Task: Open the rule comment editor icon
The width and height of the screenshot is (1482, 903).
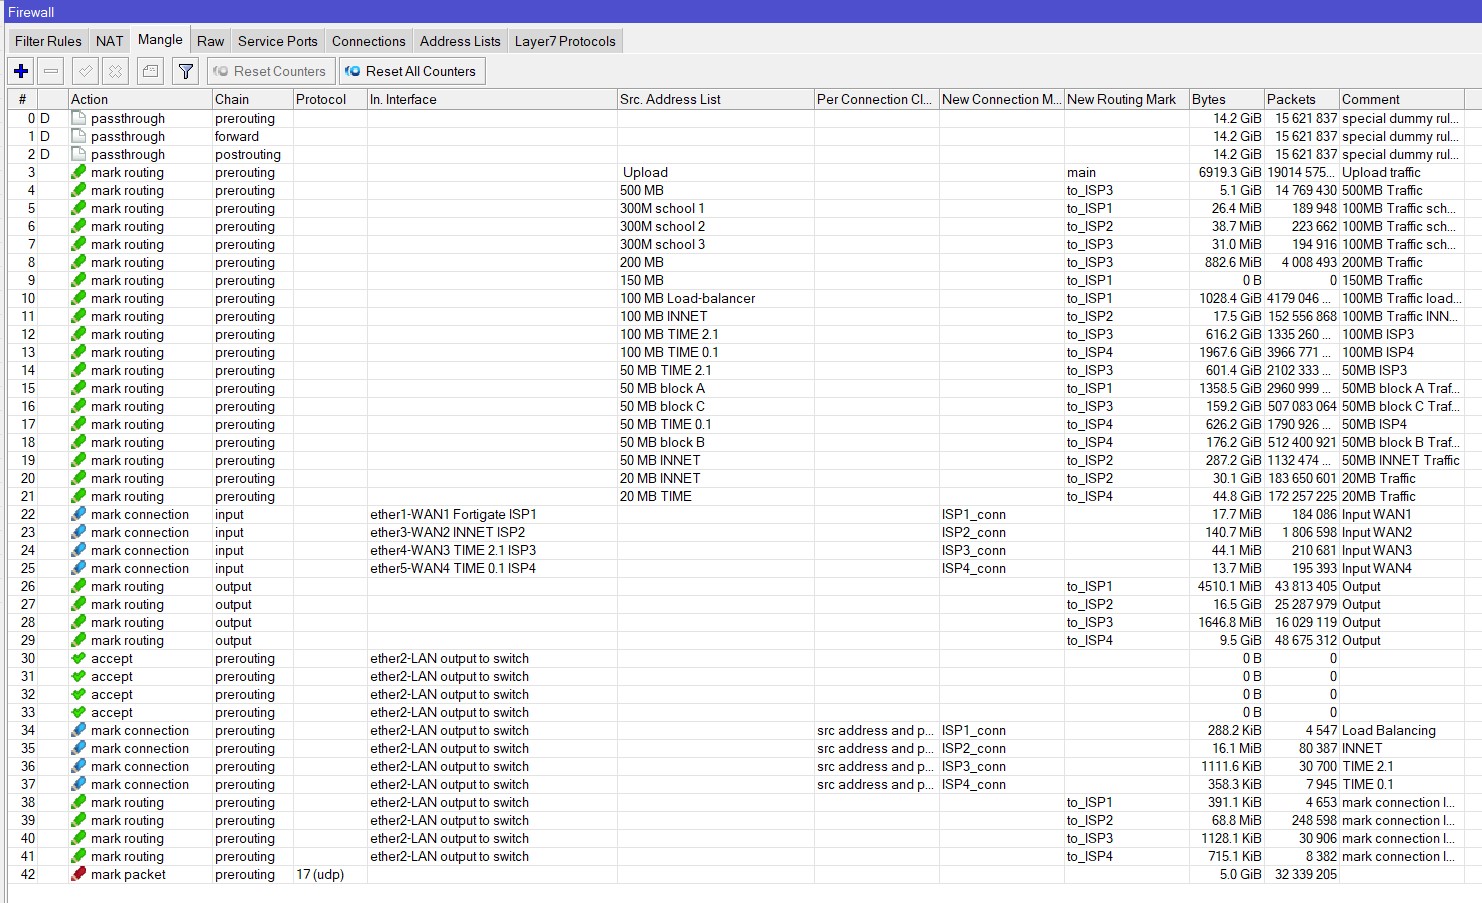Action: [x=150, y=70]
